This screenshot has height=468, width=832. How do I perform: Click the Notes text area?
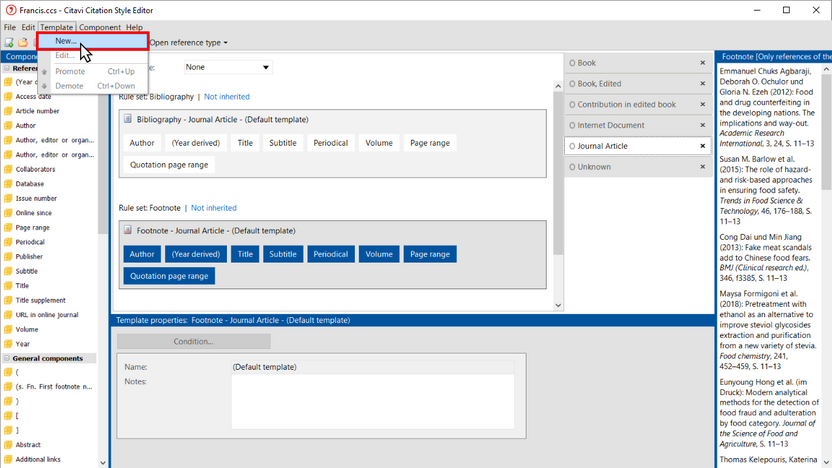click(372, 401)
